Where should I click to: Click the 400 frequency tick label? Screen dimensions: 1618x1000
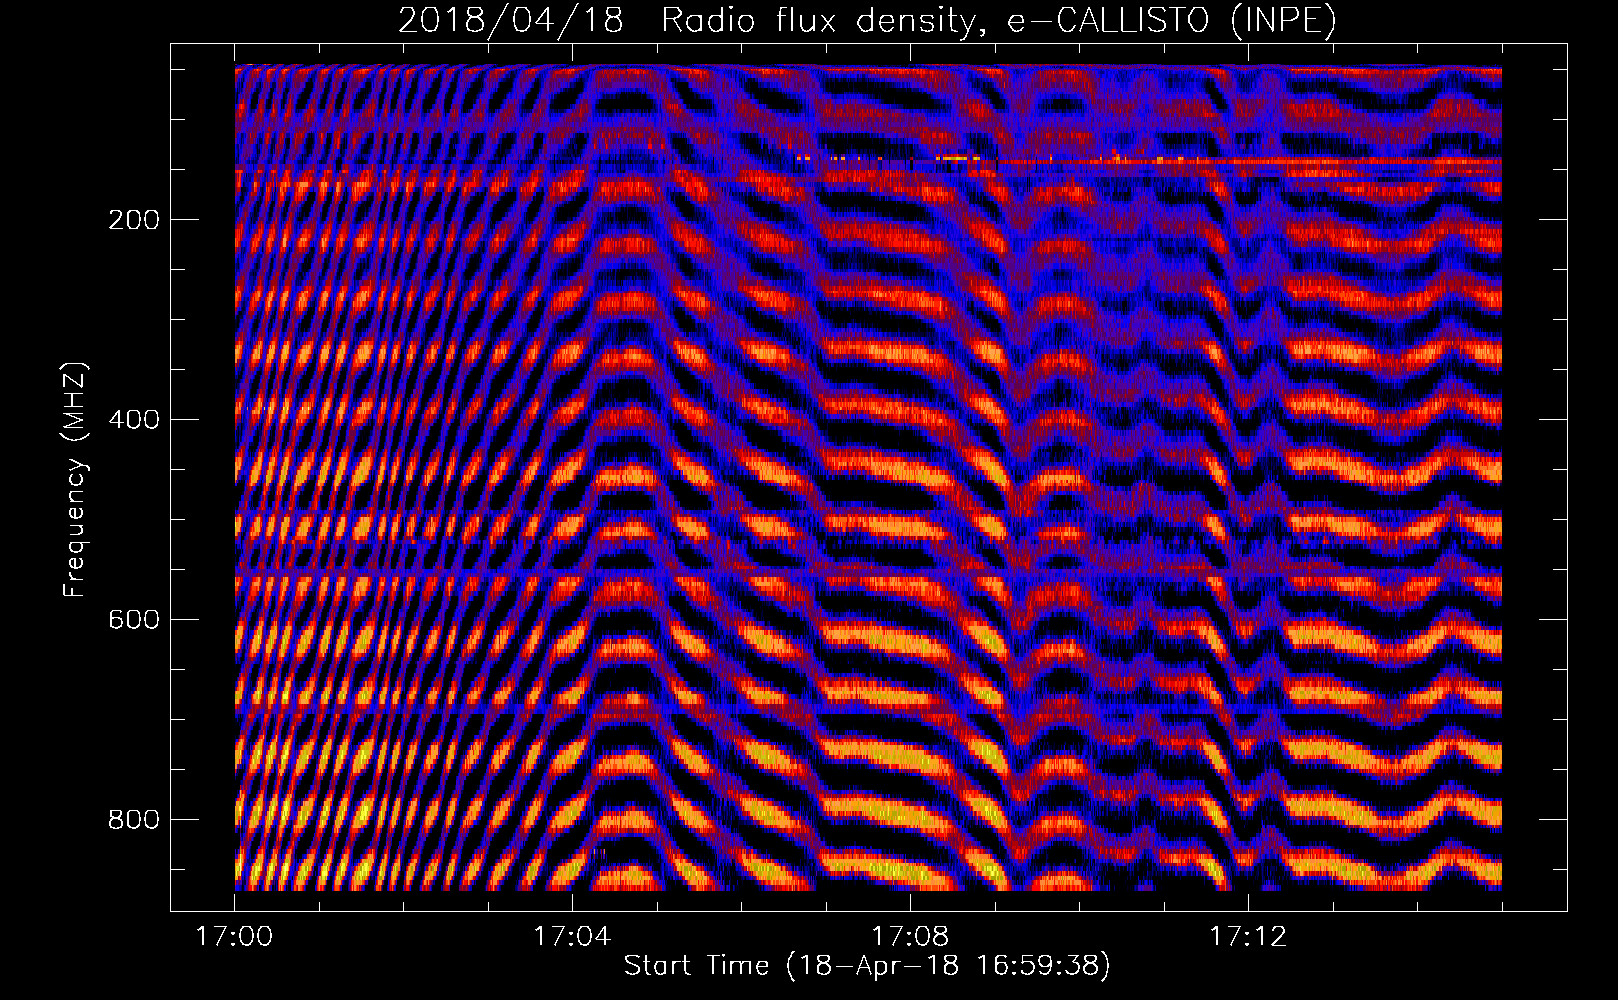(x=134, y=419)
